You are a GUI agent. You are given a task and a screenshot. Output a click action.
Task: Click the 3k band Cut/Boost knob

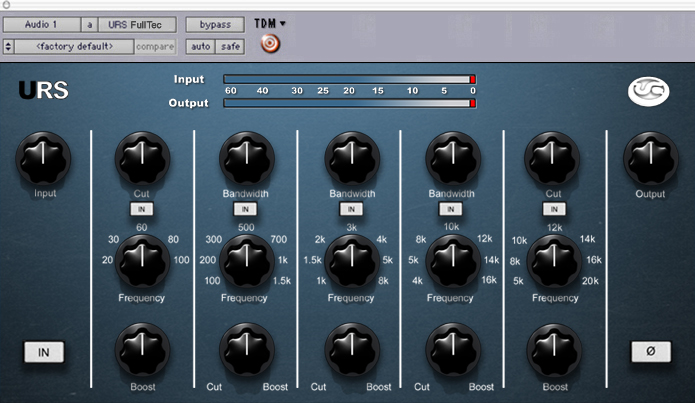(x=352, y=350)
